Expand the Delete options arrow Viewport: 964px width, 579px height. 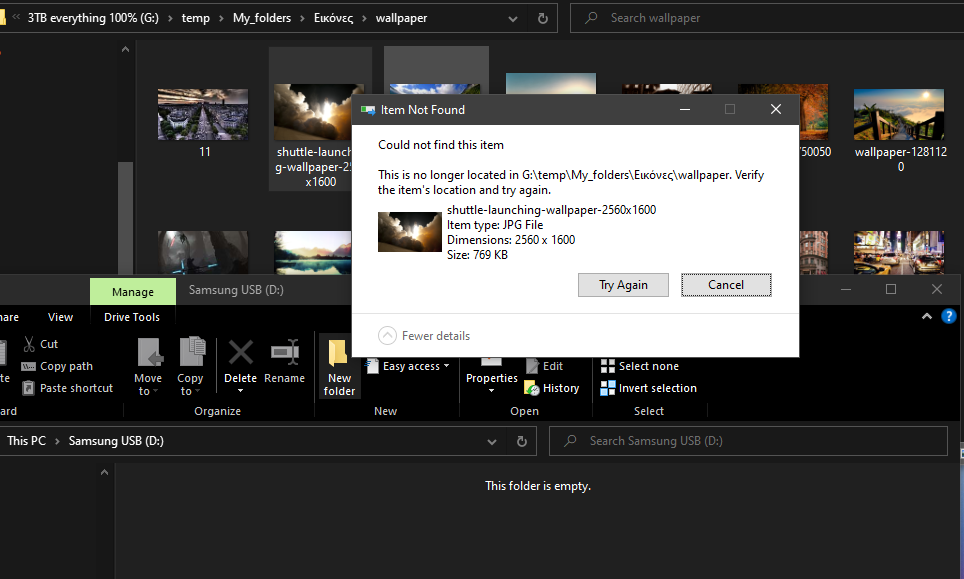coord(240,391)
